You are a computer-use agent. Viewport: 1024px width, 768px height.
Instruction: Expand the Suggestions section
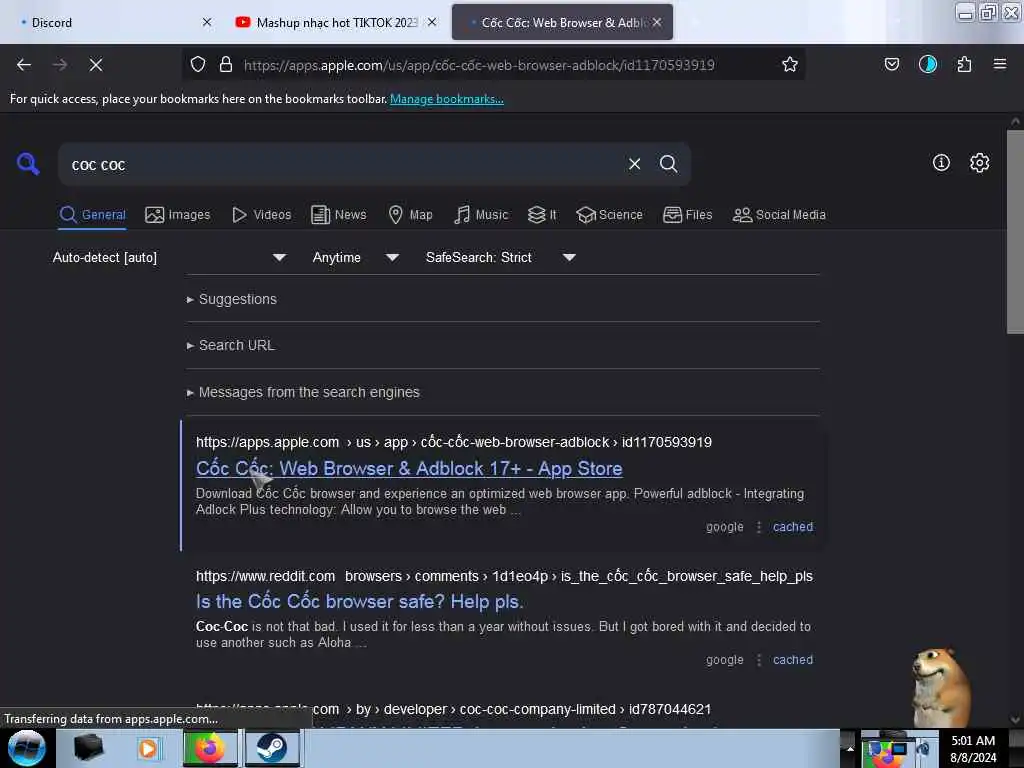[x=232, y=299]
